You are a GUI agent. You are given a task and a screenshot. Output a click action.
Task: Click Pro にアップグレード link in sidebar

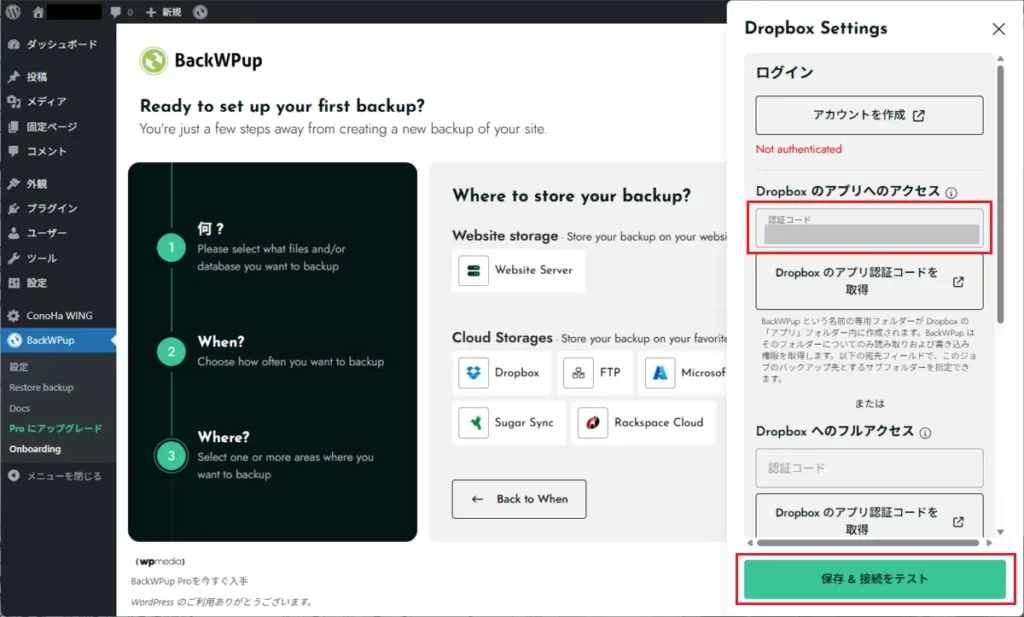[x=55, y=428]
